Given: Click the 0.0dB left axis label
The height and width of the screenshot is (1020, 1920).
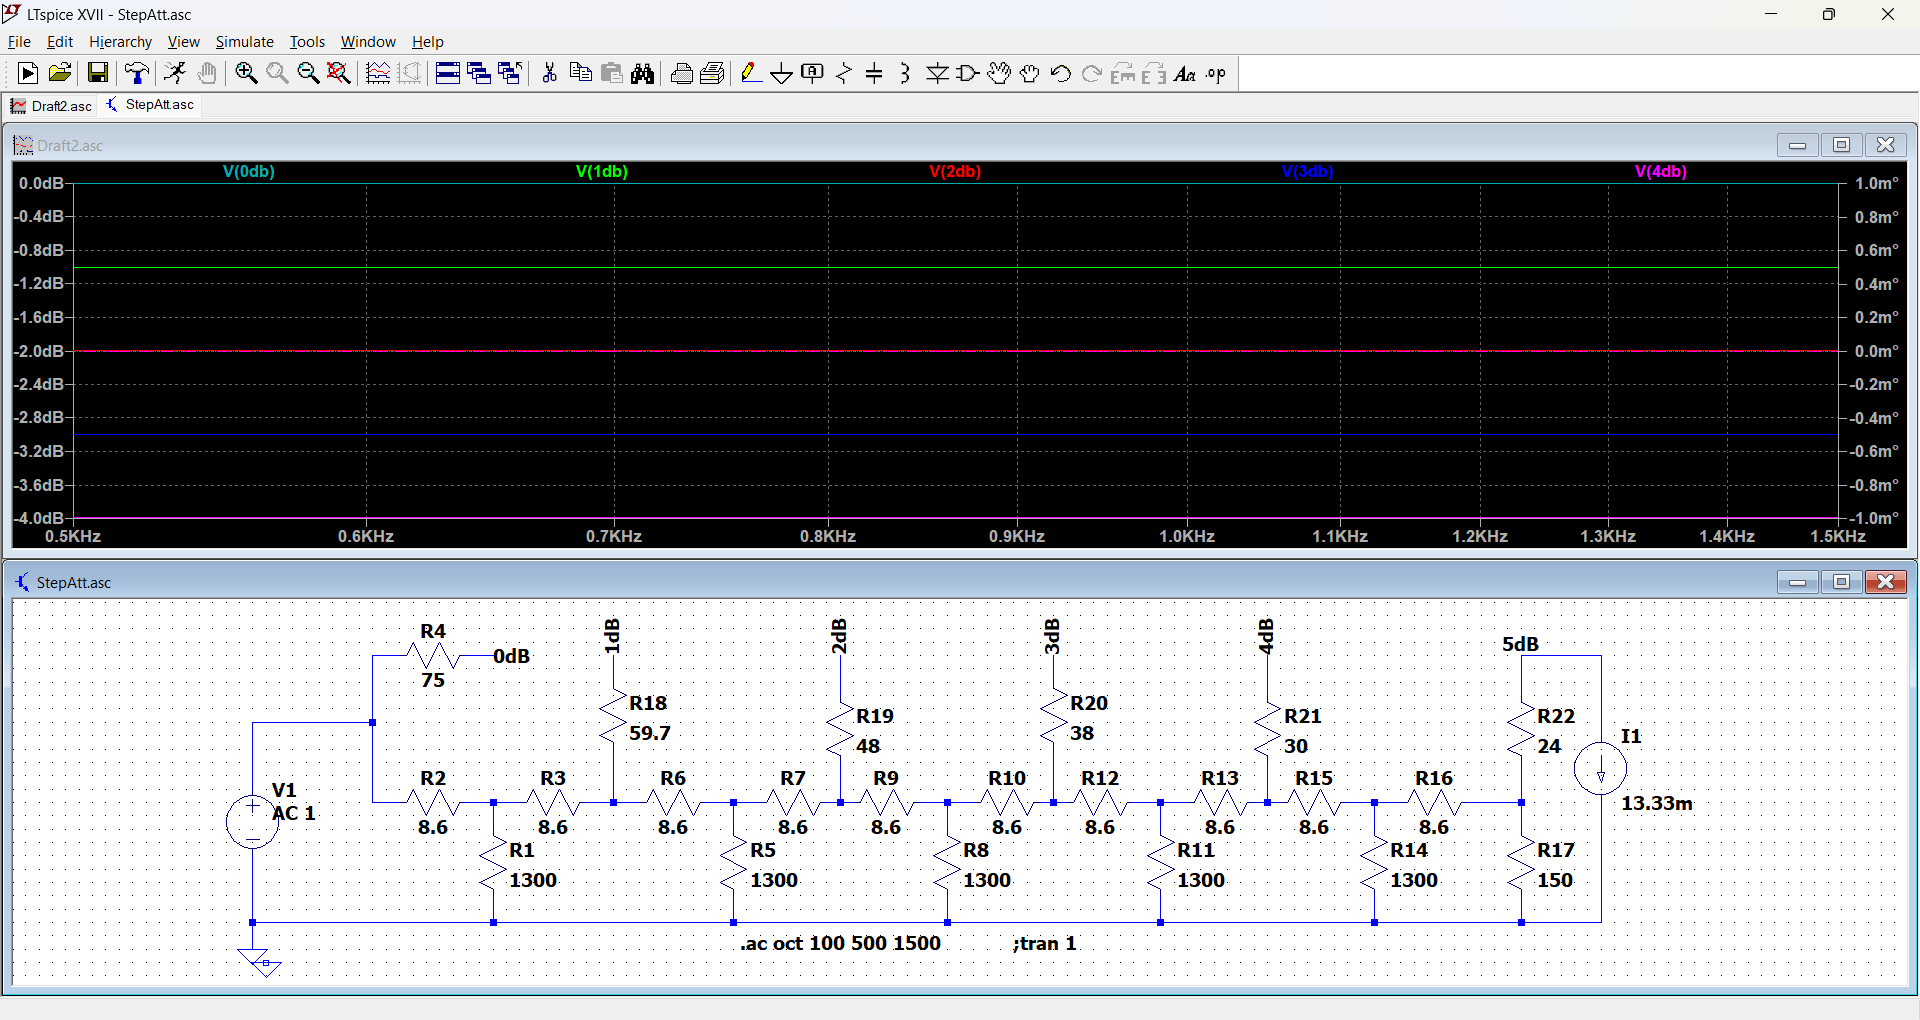Looking at the screenshot, I should pyautogui.click(x=41, y=183).
